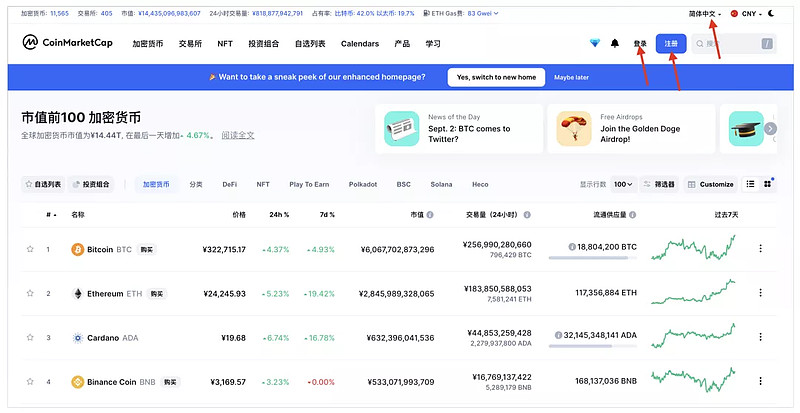Click the search input field
Screen dimensions: 800x413
click(x=734, y=44)
